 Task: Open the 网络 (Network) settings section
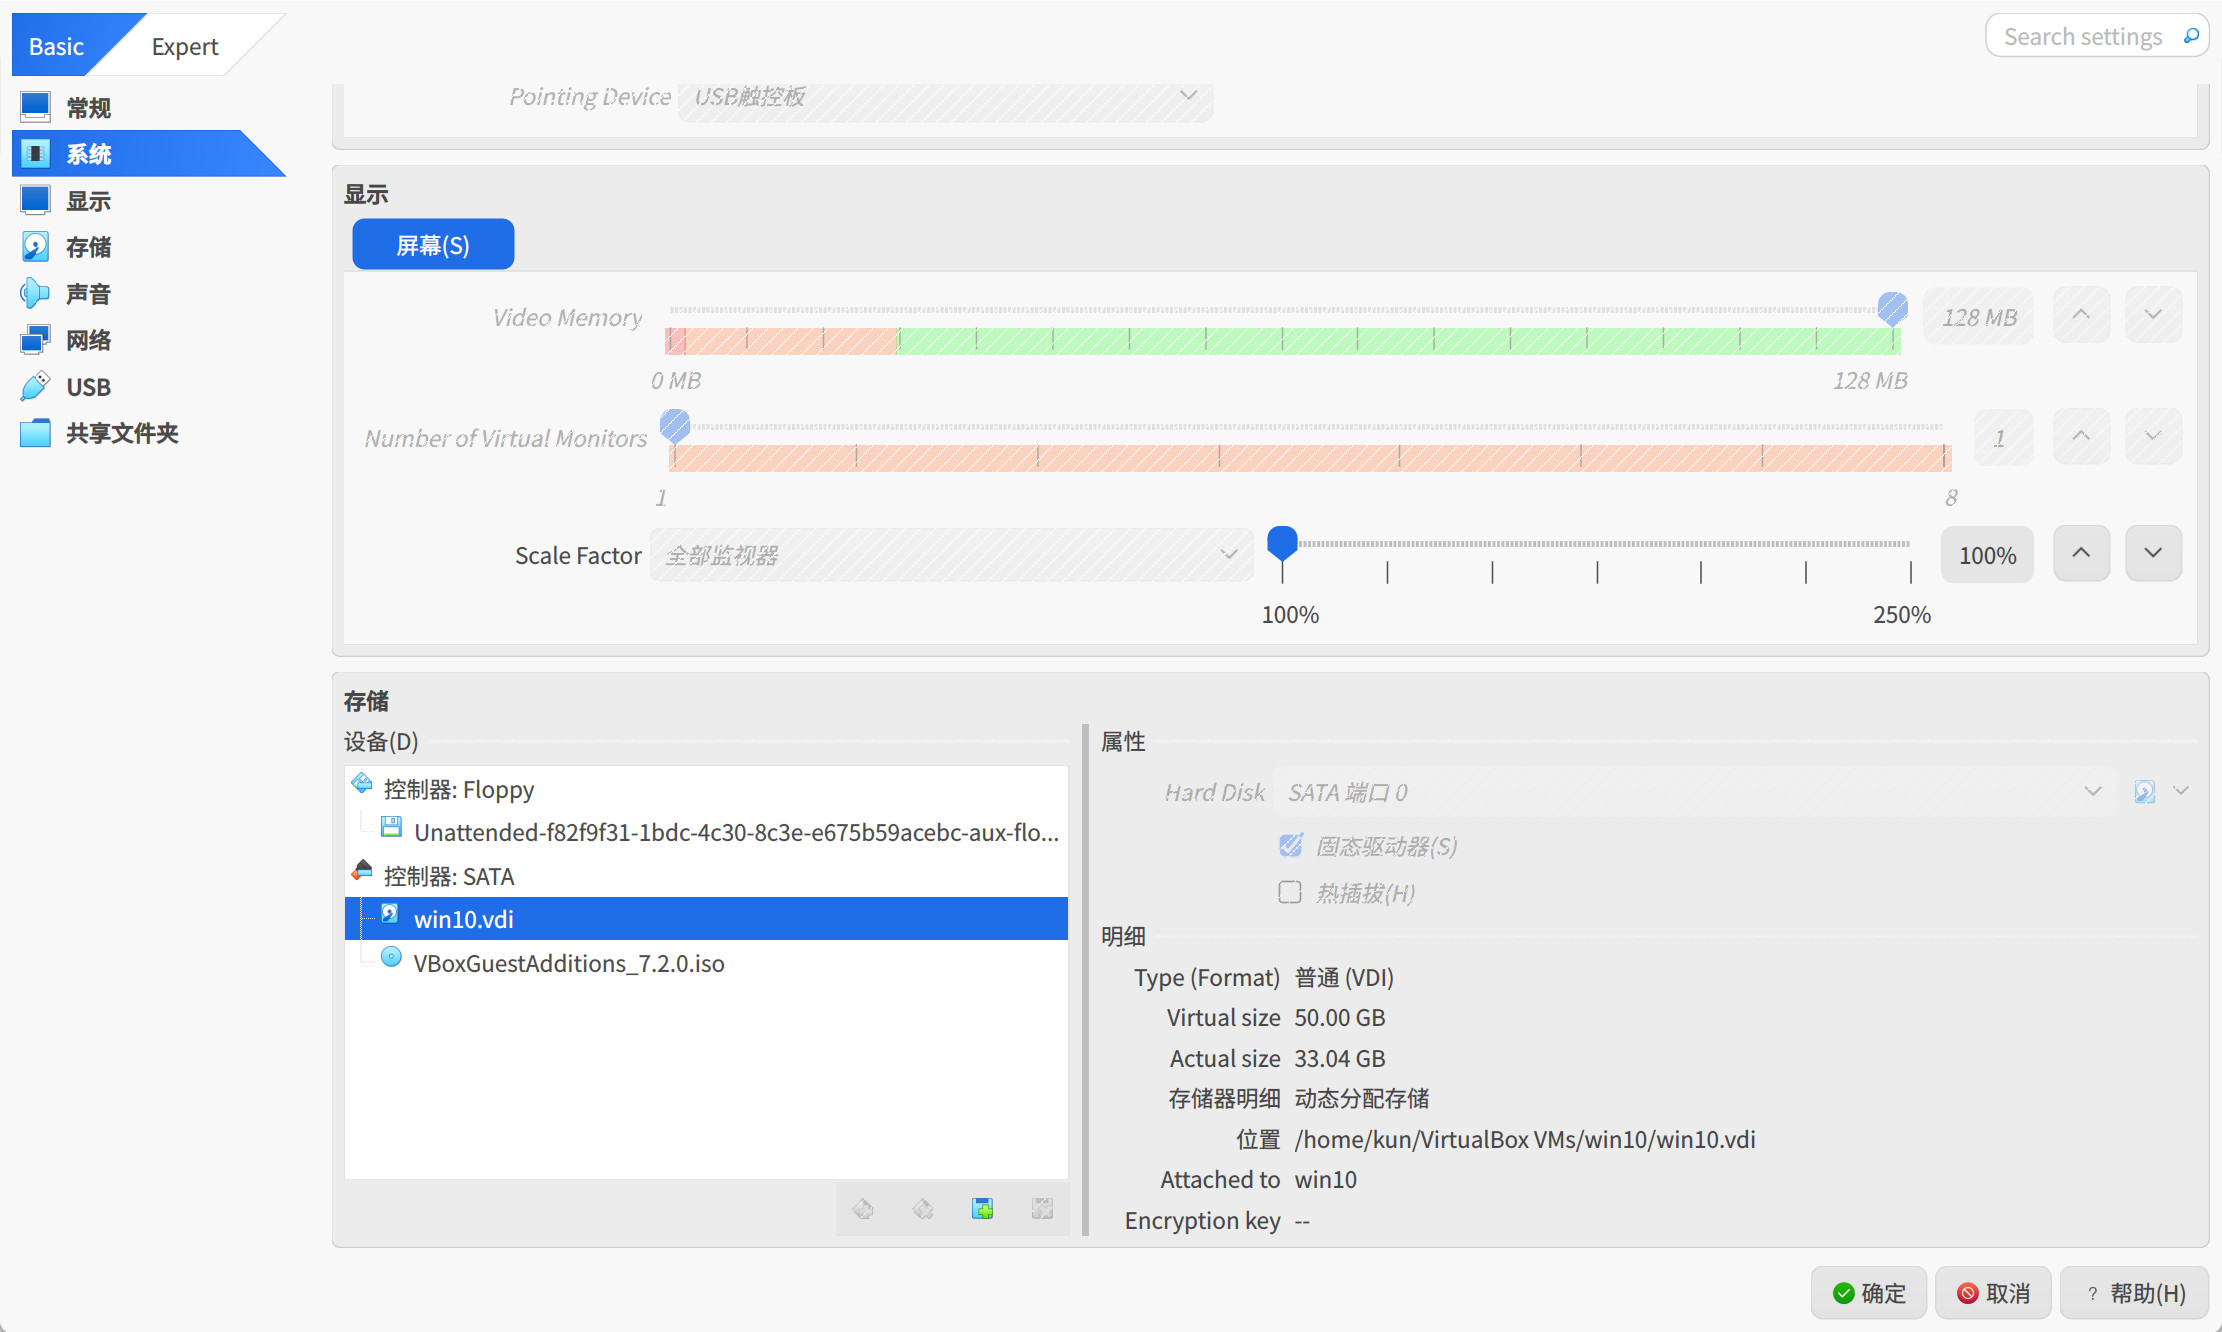coord(88,340)
